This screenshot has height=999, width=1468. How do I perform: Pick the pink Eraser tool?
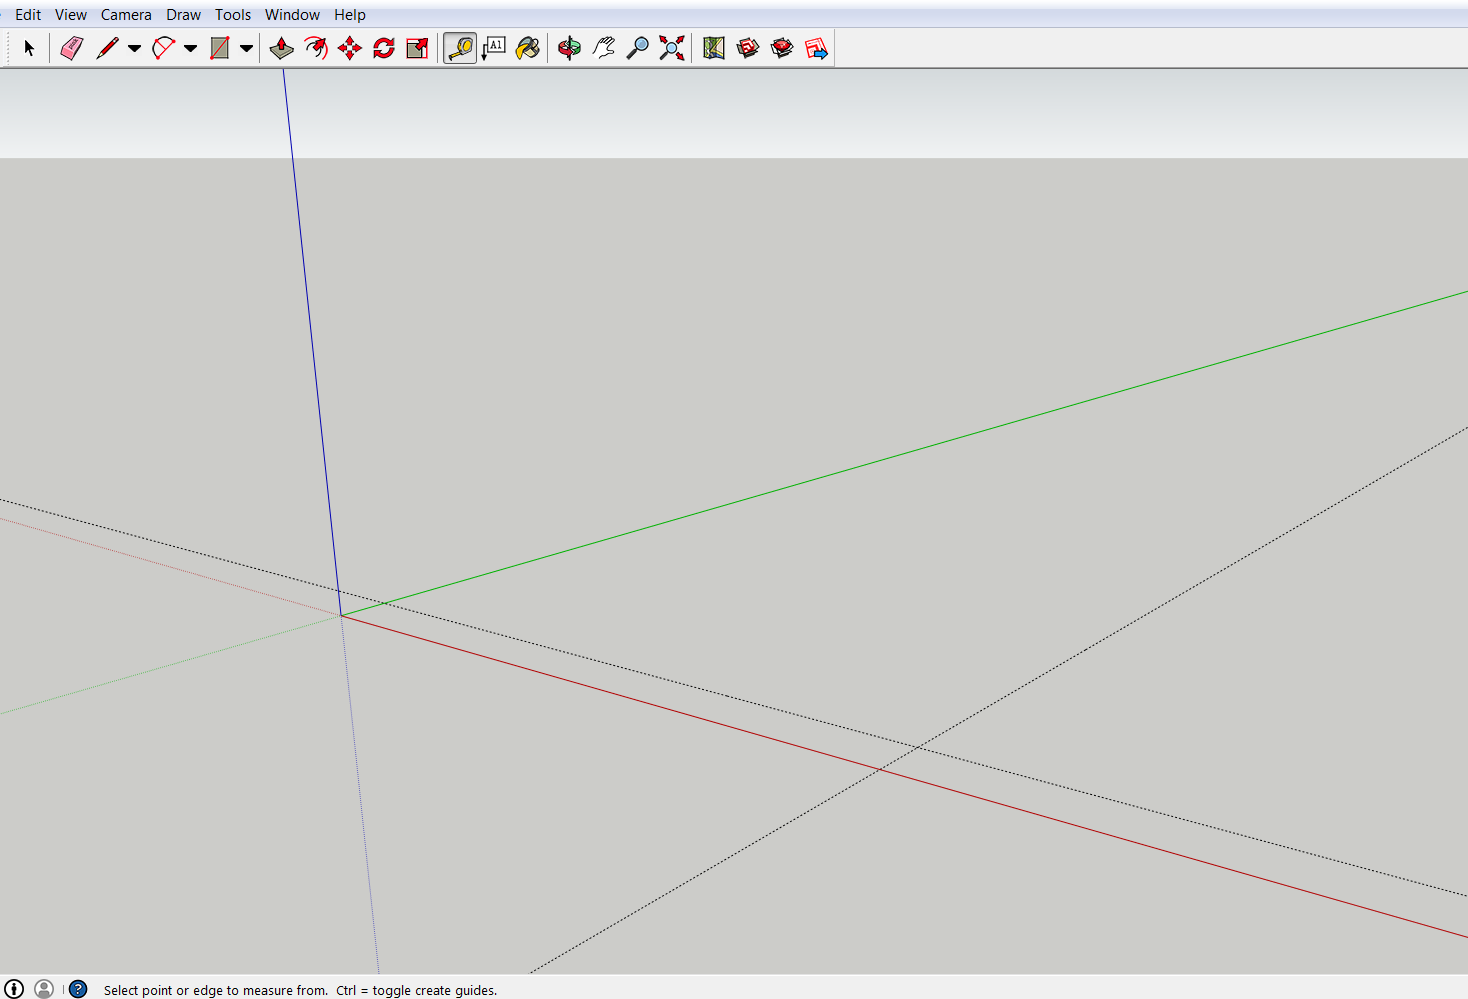click(71, 48)
